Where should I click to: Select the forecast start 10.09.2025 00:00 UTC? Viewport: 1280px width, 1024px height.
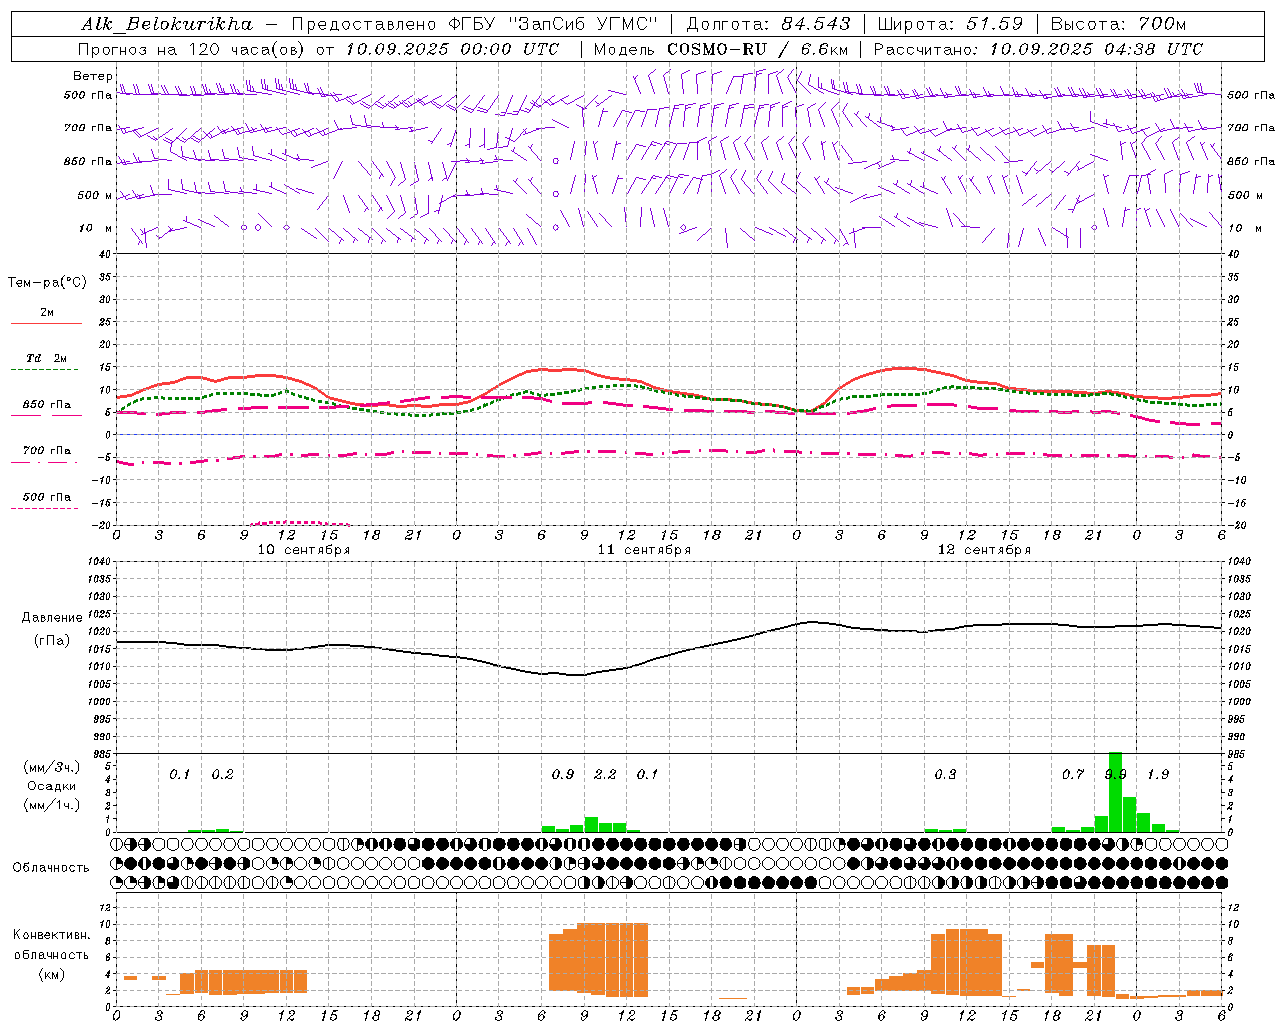click(452, 49)
